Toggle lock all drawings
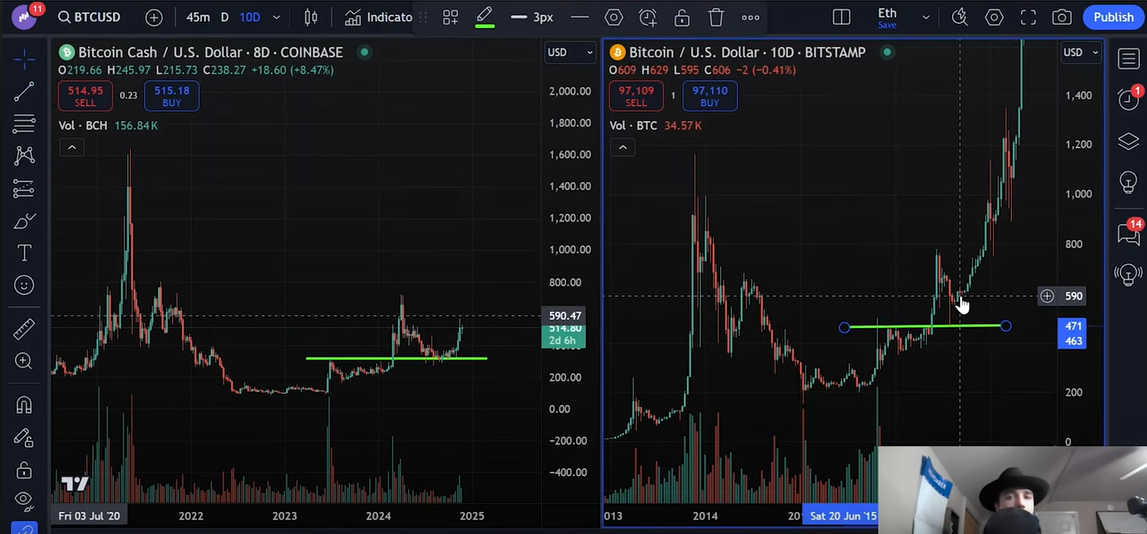This screenshot has width=1147, height=534. pyautogui.click(x=24, y=470)
